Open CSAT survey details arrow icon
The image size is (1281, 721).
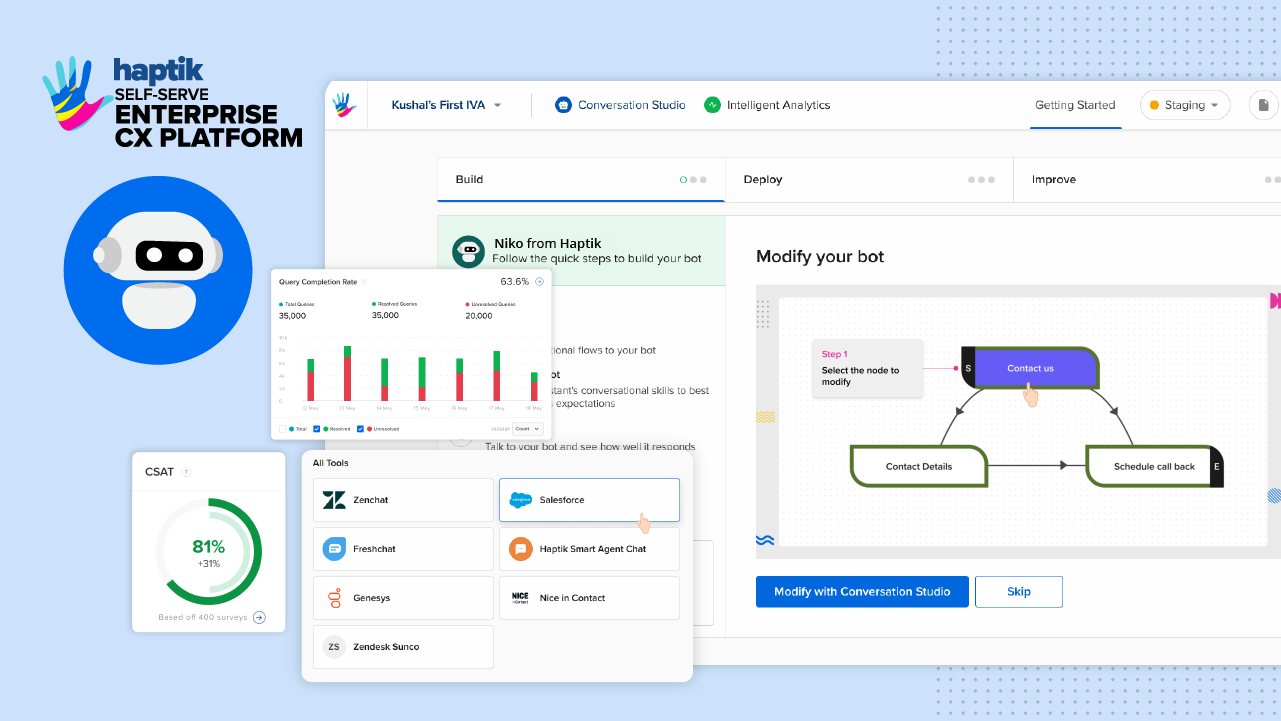coord(259,617)
